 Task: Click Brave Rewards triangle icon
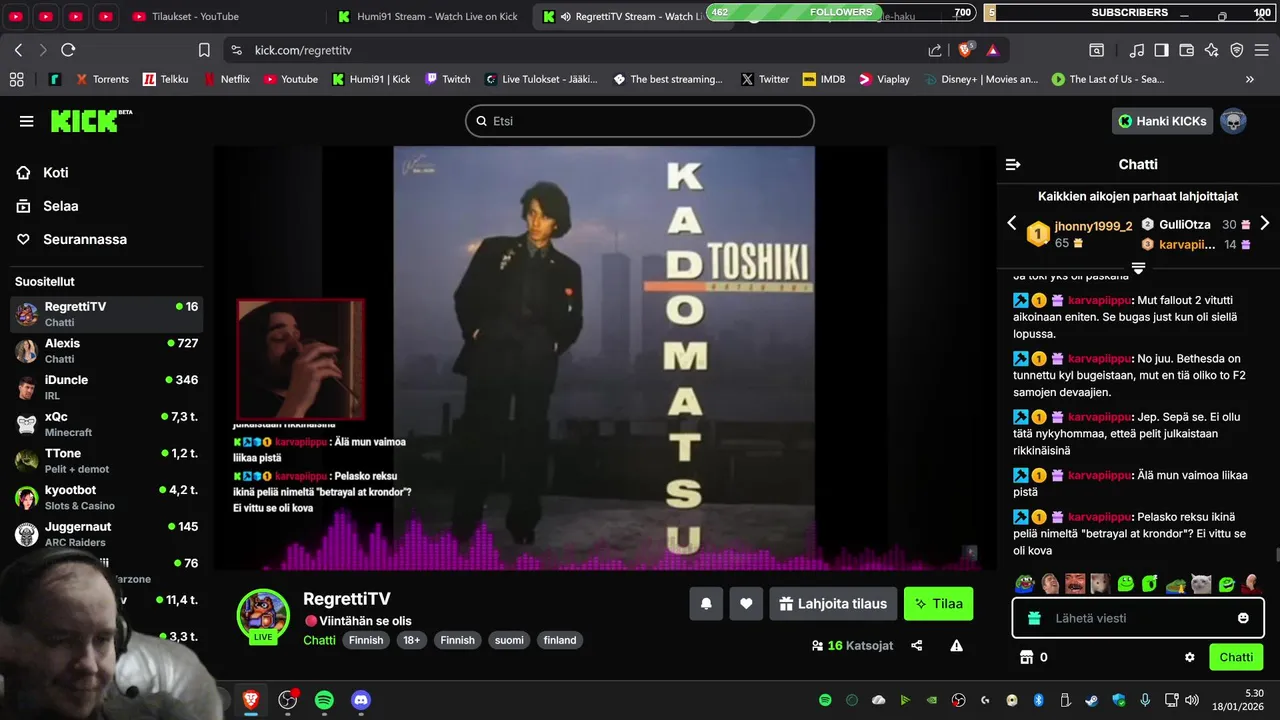pyautogui.click(x=993, y=50)
